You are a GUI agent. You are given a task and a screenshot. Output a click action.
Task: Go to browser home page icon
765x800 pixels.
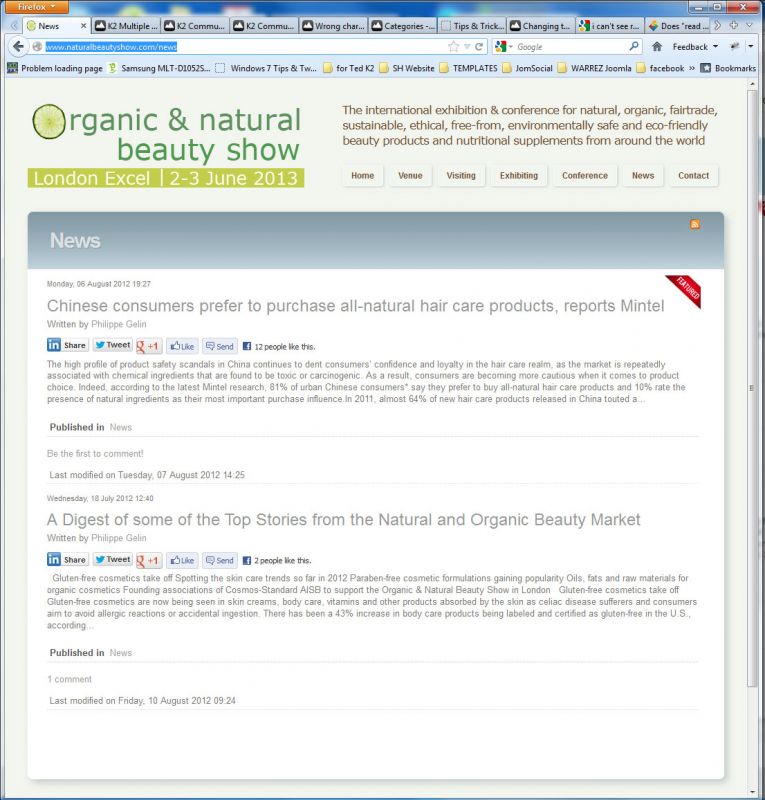click(x=657, y=47)
